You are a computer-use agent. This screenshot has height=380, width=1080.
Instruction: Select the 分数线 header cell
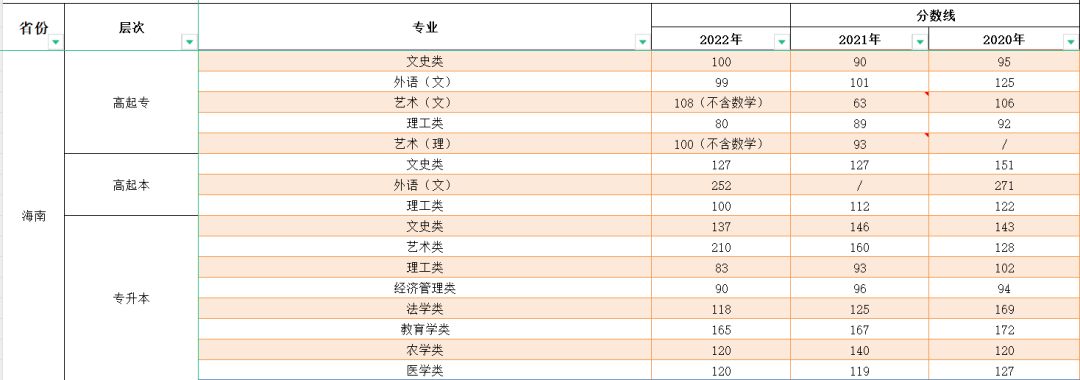935,15
